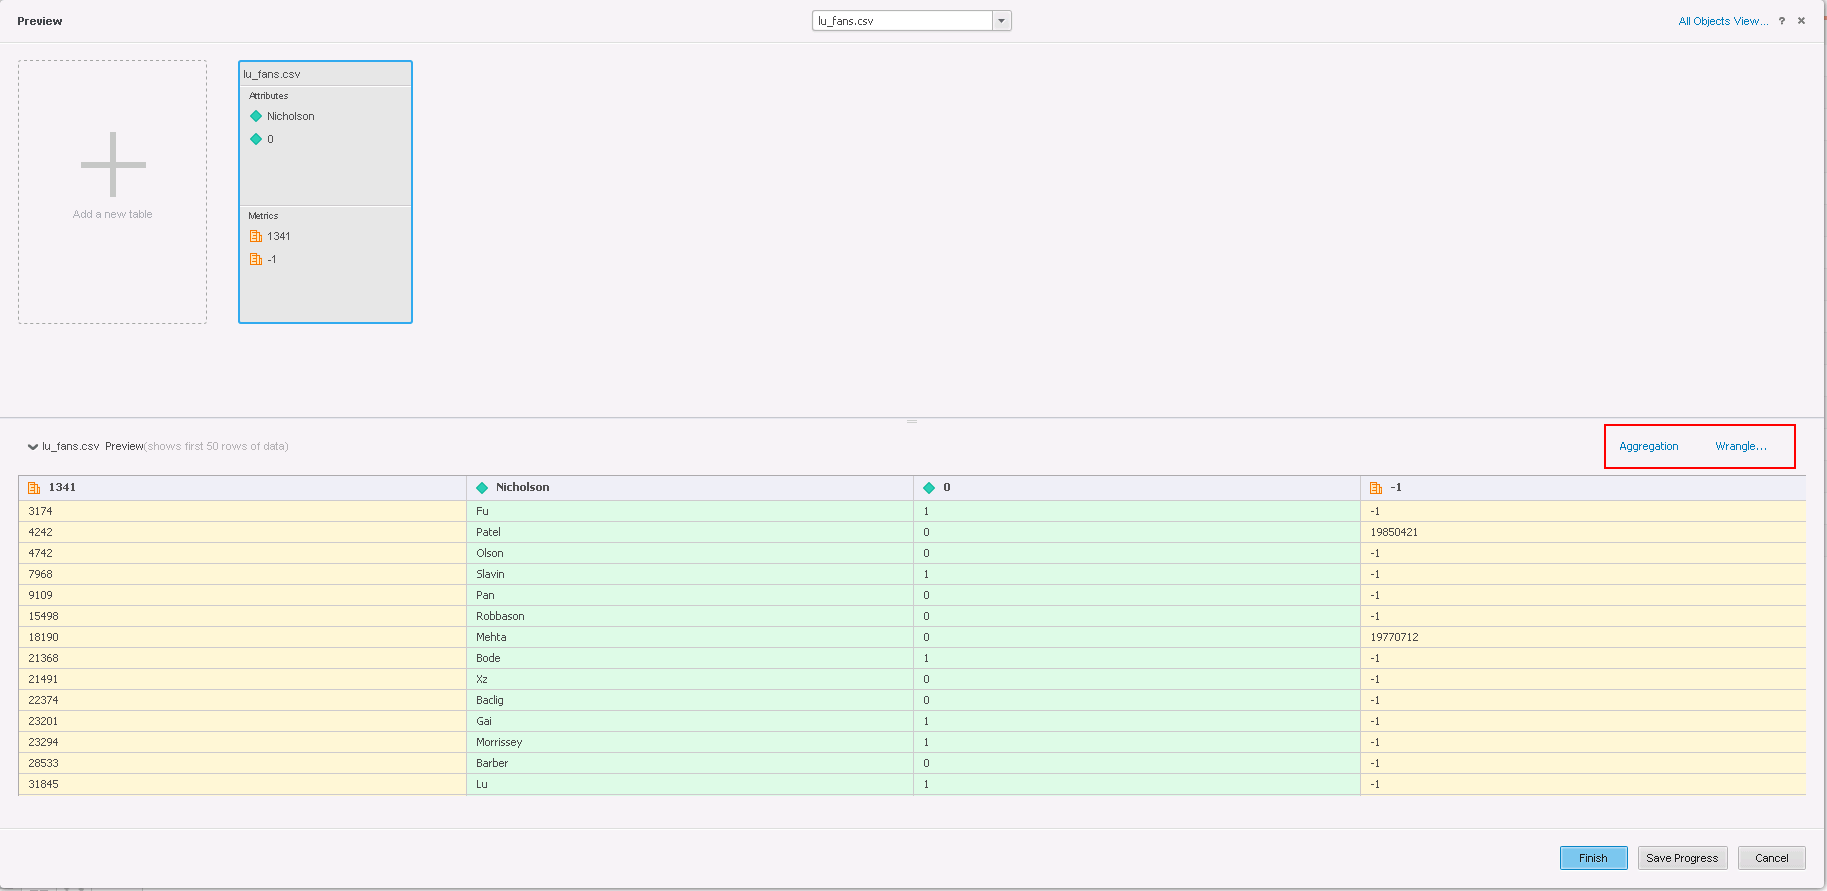Click the Nicholson attribute diamond icon in table card
This screenshot has width=1827, height=891.
click(x=256, y=116)
